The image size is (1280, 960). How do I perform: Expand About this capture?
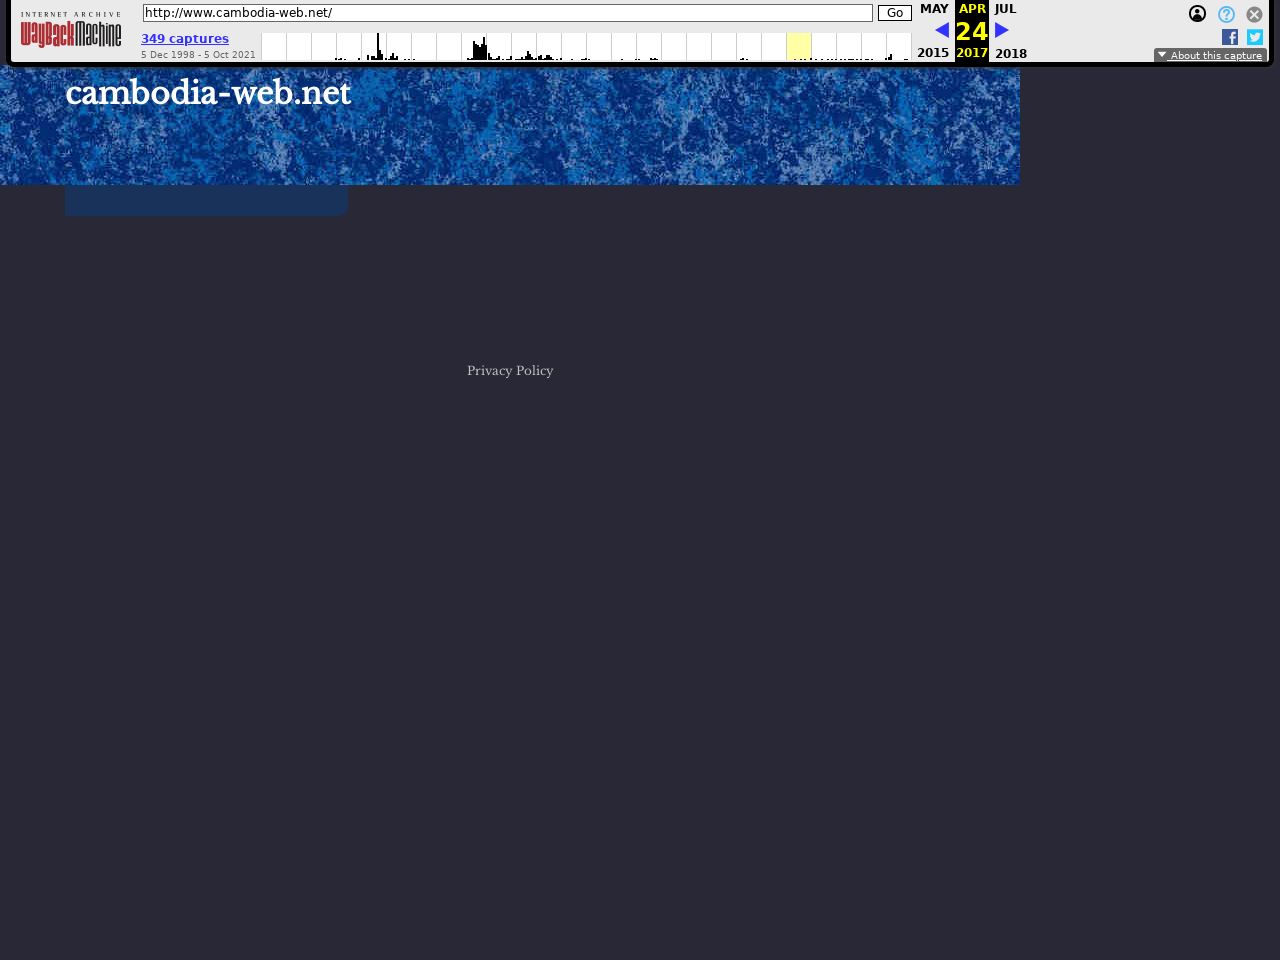1210,56
